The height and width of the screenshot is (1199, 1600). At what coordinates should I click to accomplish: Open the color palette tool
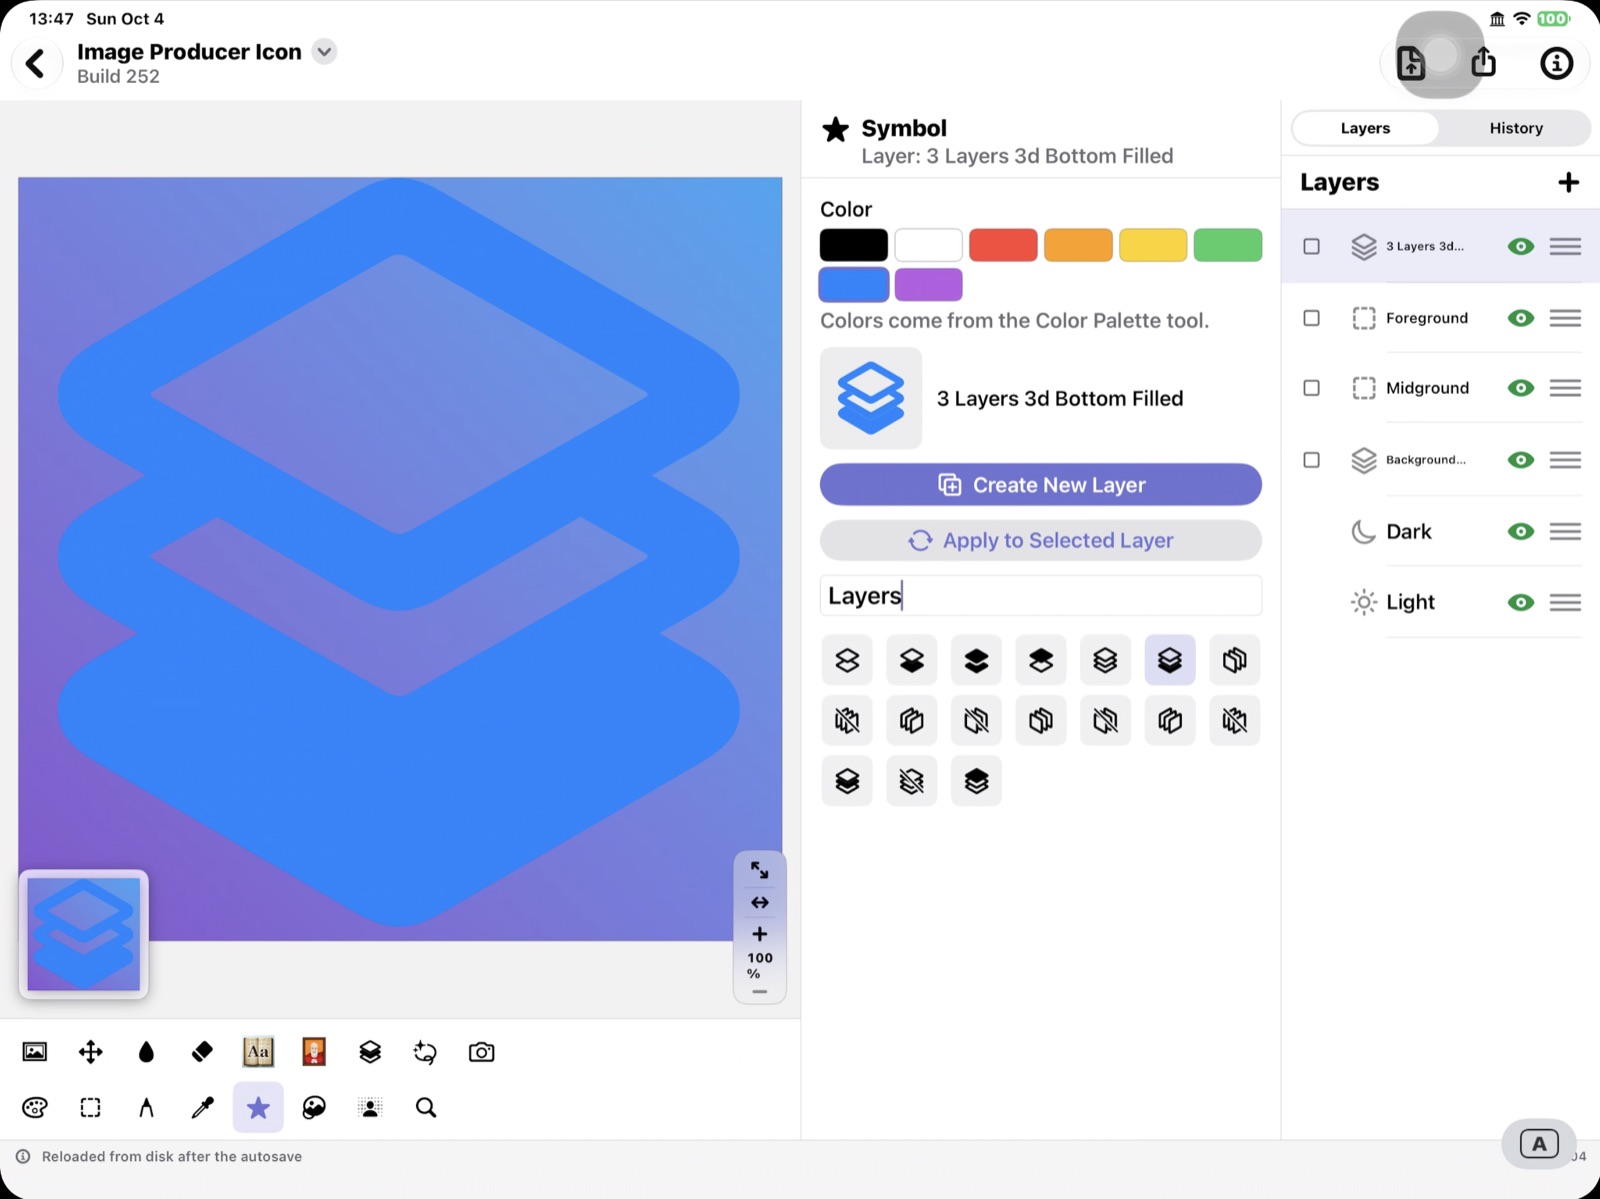coord(35,1107)
